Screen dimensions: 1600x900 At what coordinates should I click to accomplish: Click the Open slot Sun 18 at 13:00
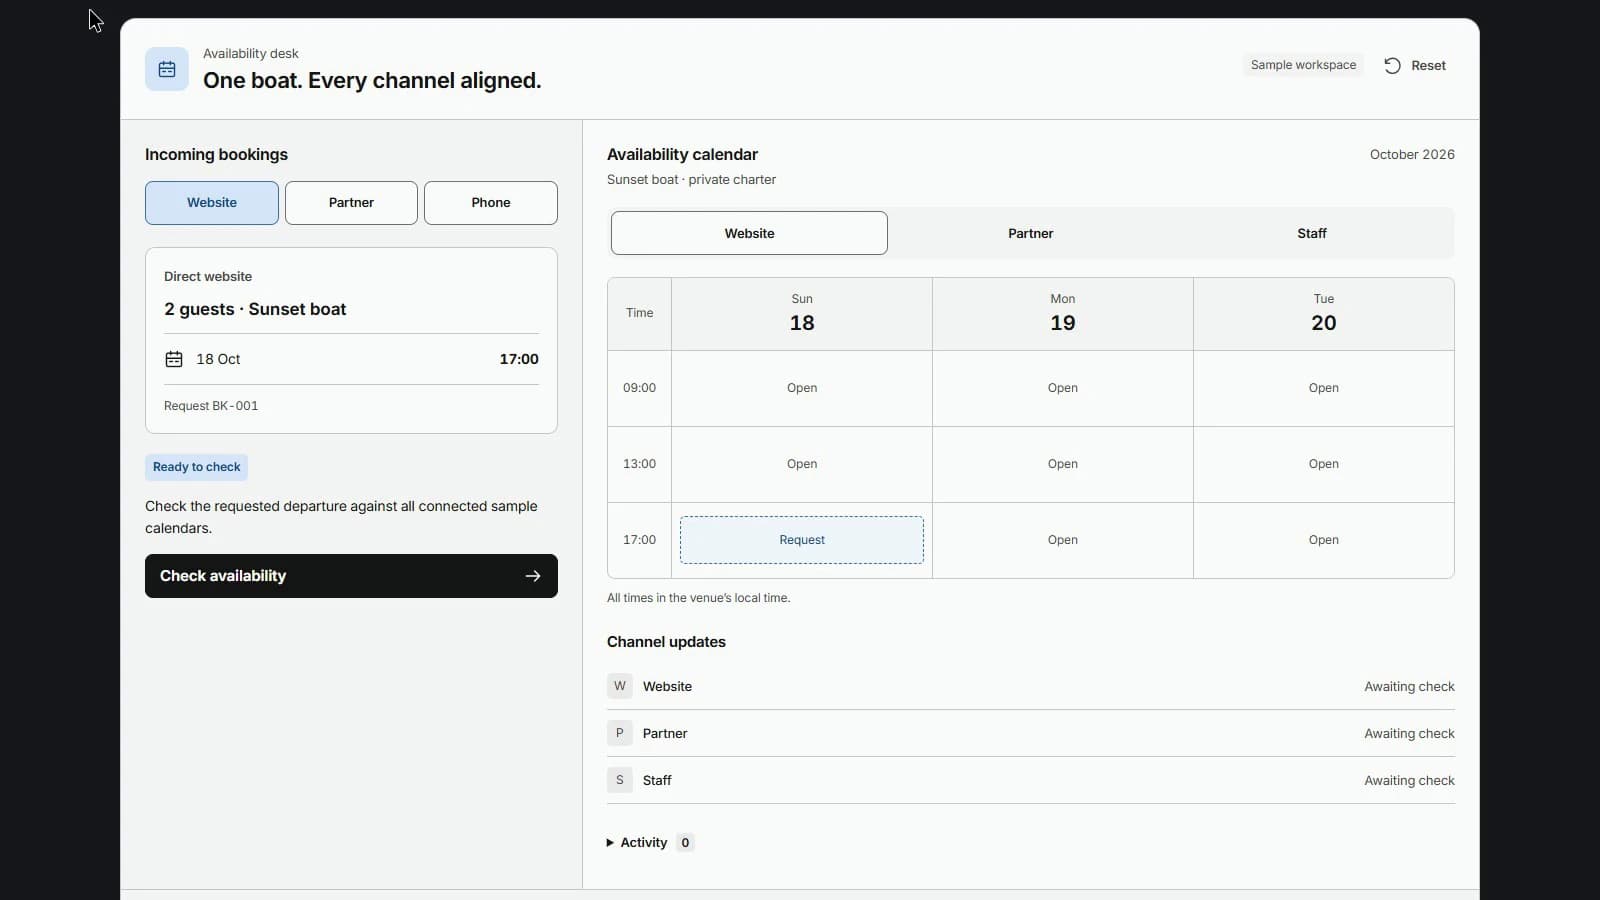[x=802, y=464]
